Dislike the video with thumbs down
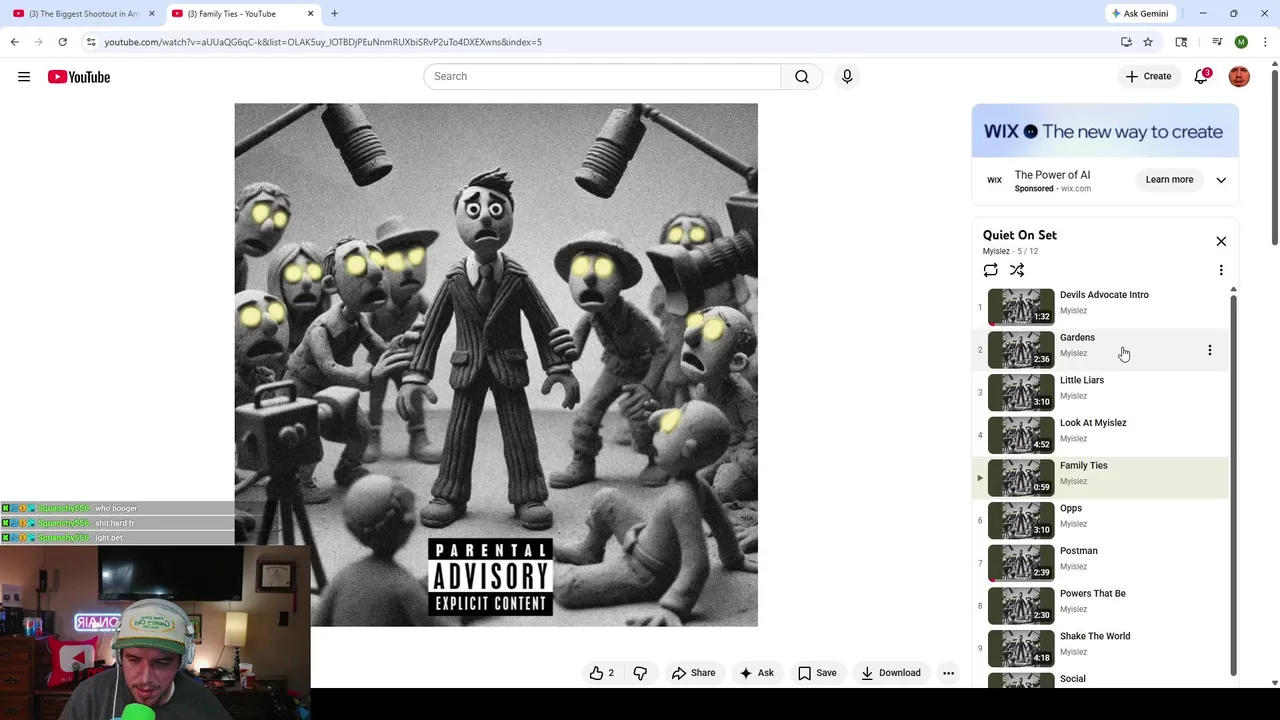This screenshot has width=1280, height=720. pyautogui.click(x=640, y=673)
